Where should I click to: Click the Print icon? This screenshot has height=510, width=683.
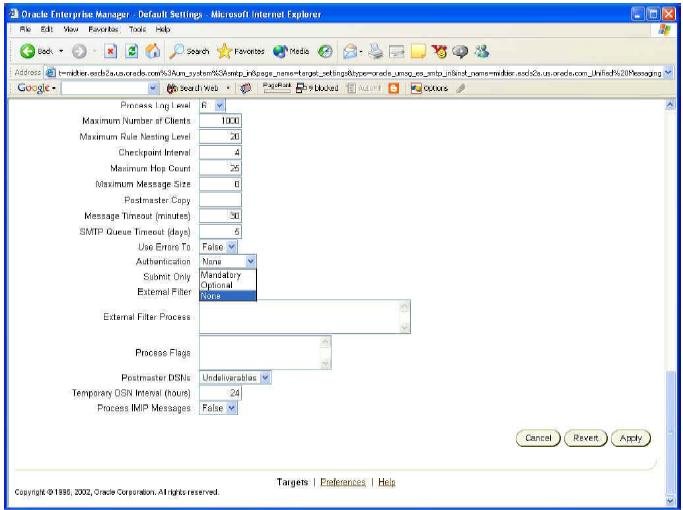tap(375, 51)
